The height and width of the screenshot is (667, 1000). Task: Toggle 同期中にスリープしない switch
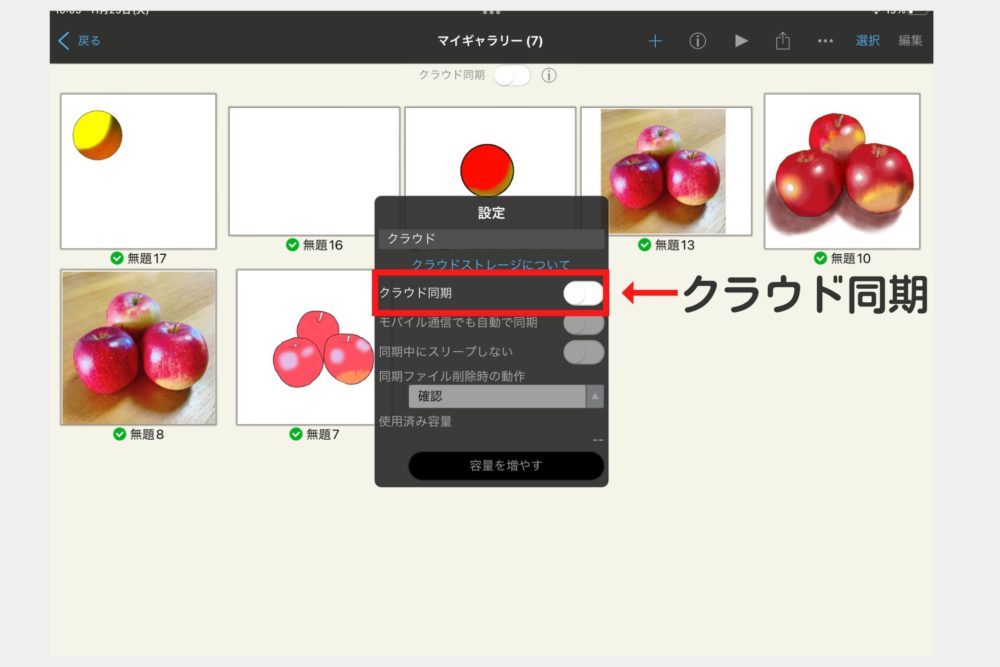pyautogui.click(x=583, y=352)
